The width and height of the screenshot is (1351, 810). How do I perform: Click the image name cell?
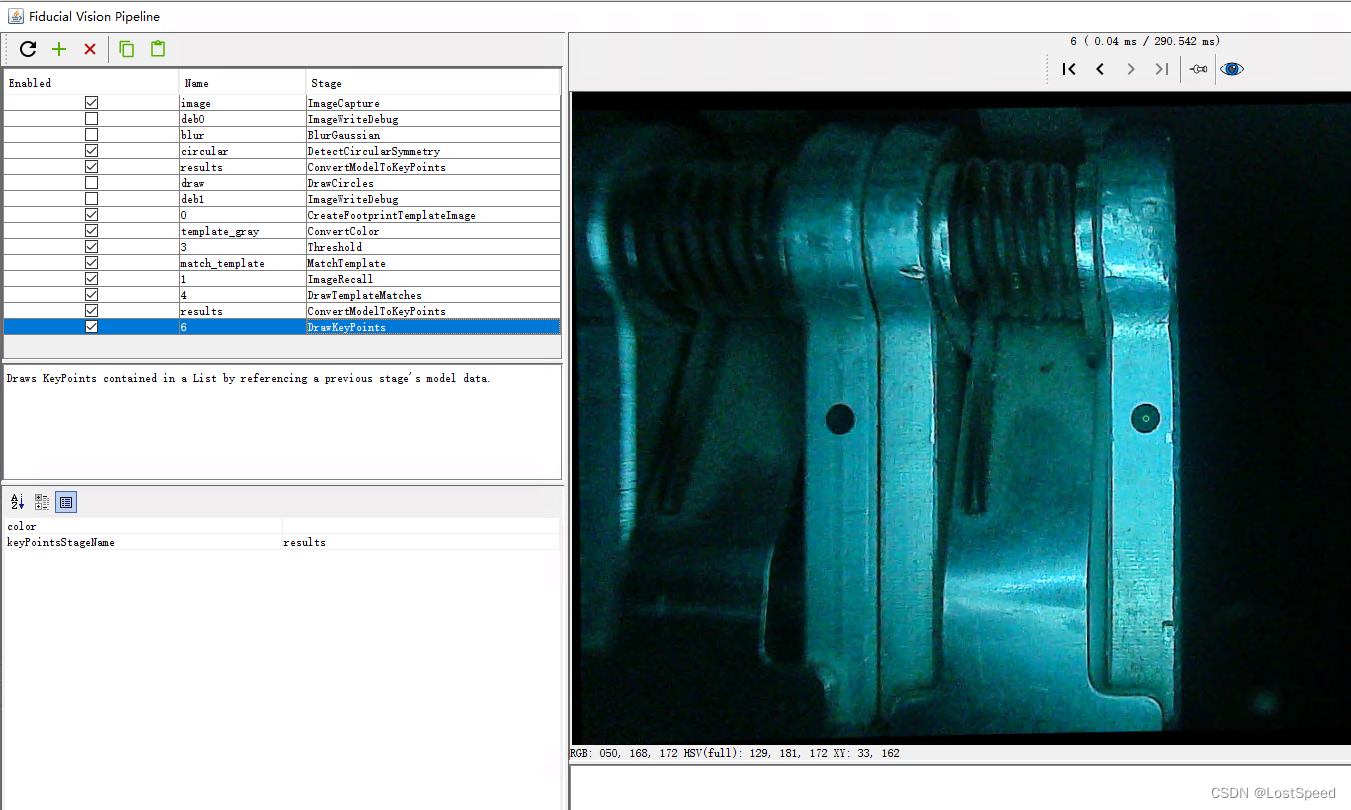point(243,103)
